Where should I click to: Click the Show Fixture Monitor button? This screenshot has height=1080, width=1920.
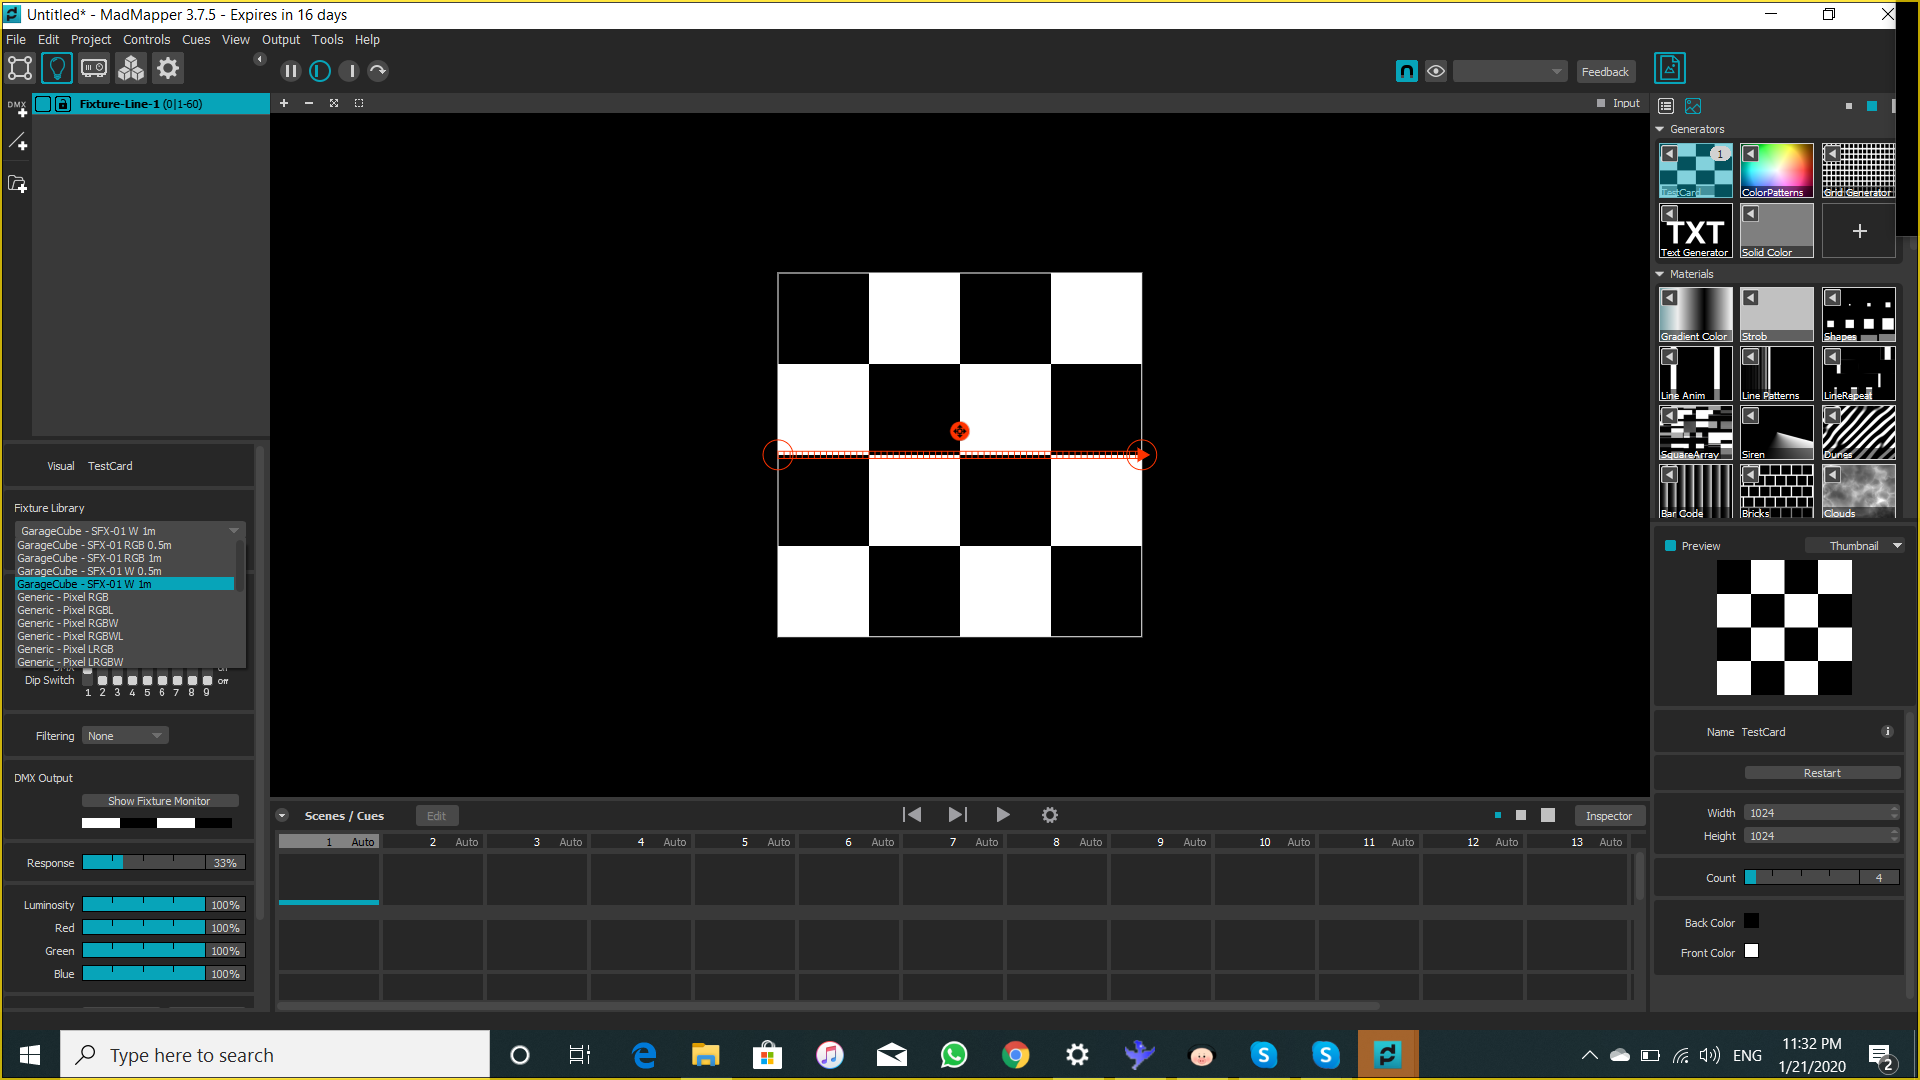click(x=158, y=800)
